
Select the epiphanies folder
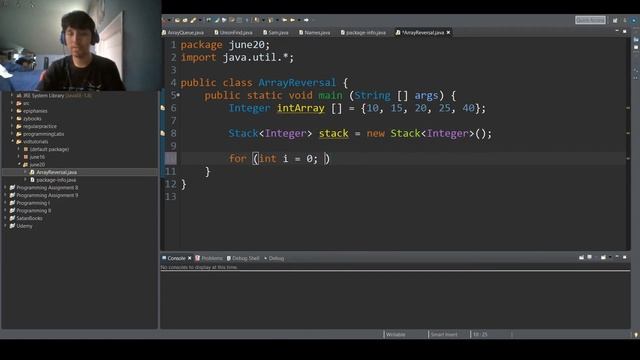35,111
